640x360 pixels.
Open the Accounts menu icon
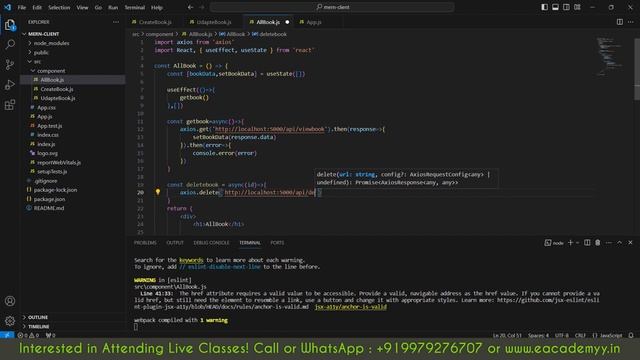click(10, 301)
